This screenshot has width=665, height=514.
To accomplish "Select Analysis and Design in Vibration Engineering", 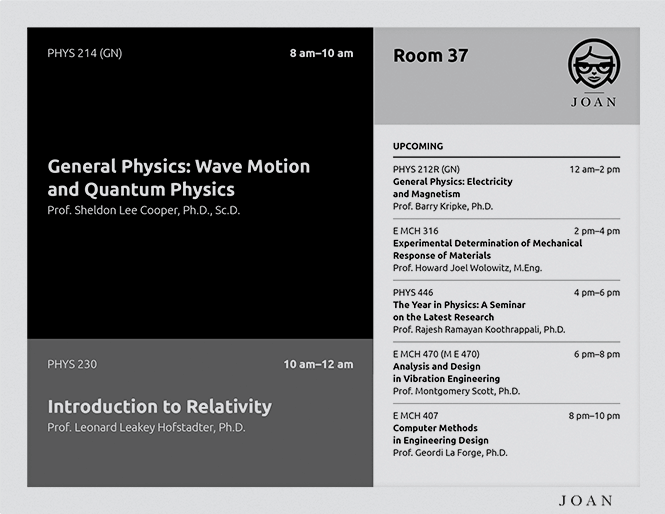I will [x=446, y=372].
